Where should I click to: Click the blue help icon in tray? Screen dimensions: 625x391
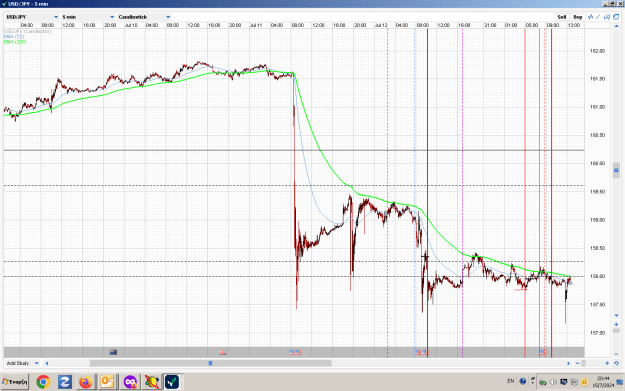pyautogui.click(x=523, y=381)
